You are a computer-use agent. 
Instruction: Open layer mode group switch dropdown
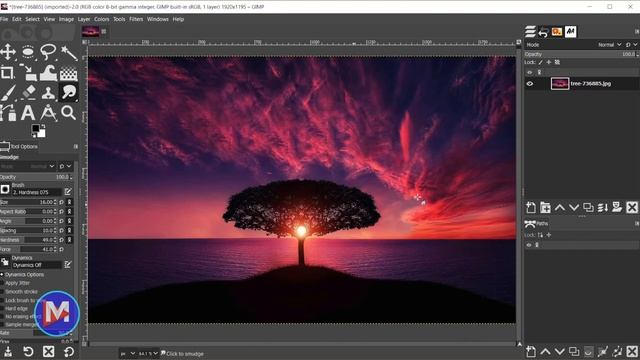pyautogui.click(x=631, y=44)
